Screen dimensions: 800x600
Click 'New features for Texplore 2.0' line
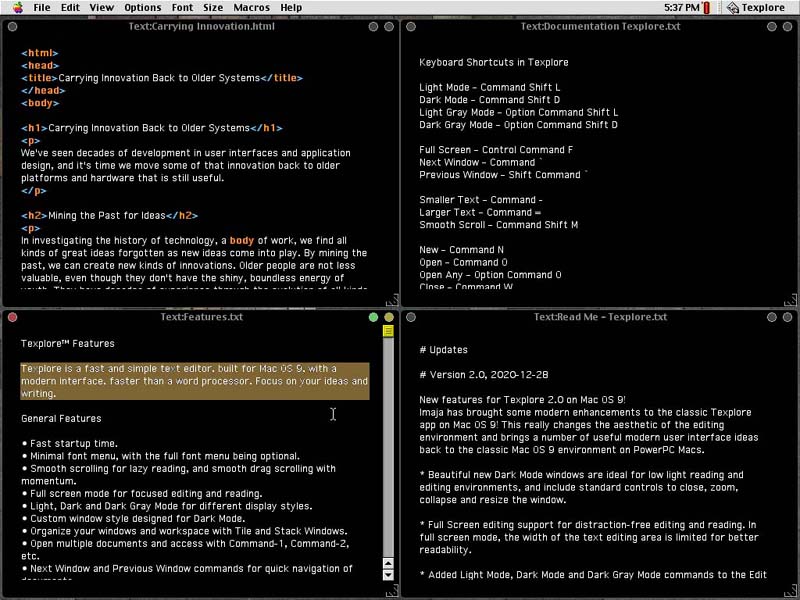point(522,400)
